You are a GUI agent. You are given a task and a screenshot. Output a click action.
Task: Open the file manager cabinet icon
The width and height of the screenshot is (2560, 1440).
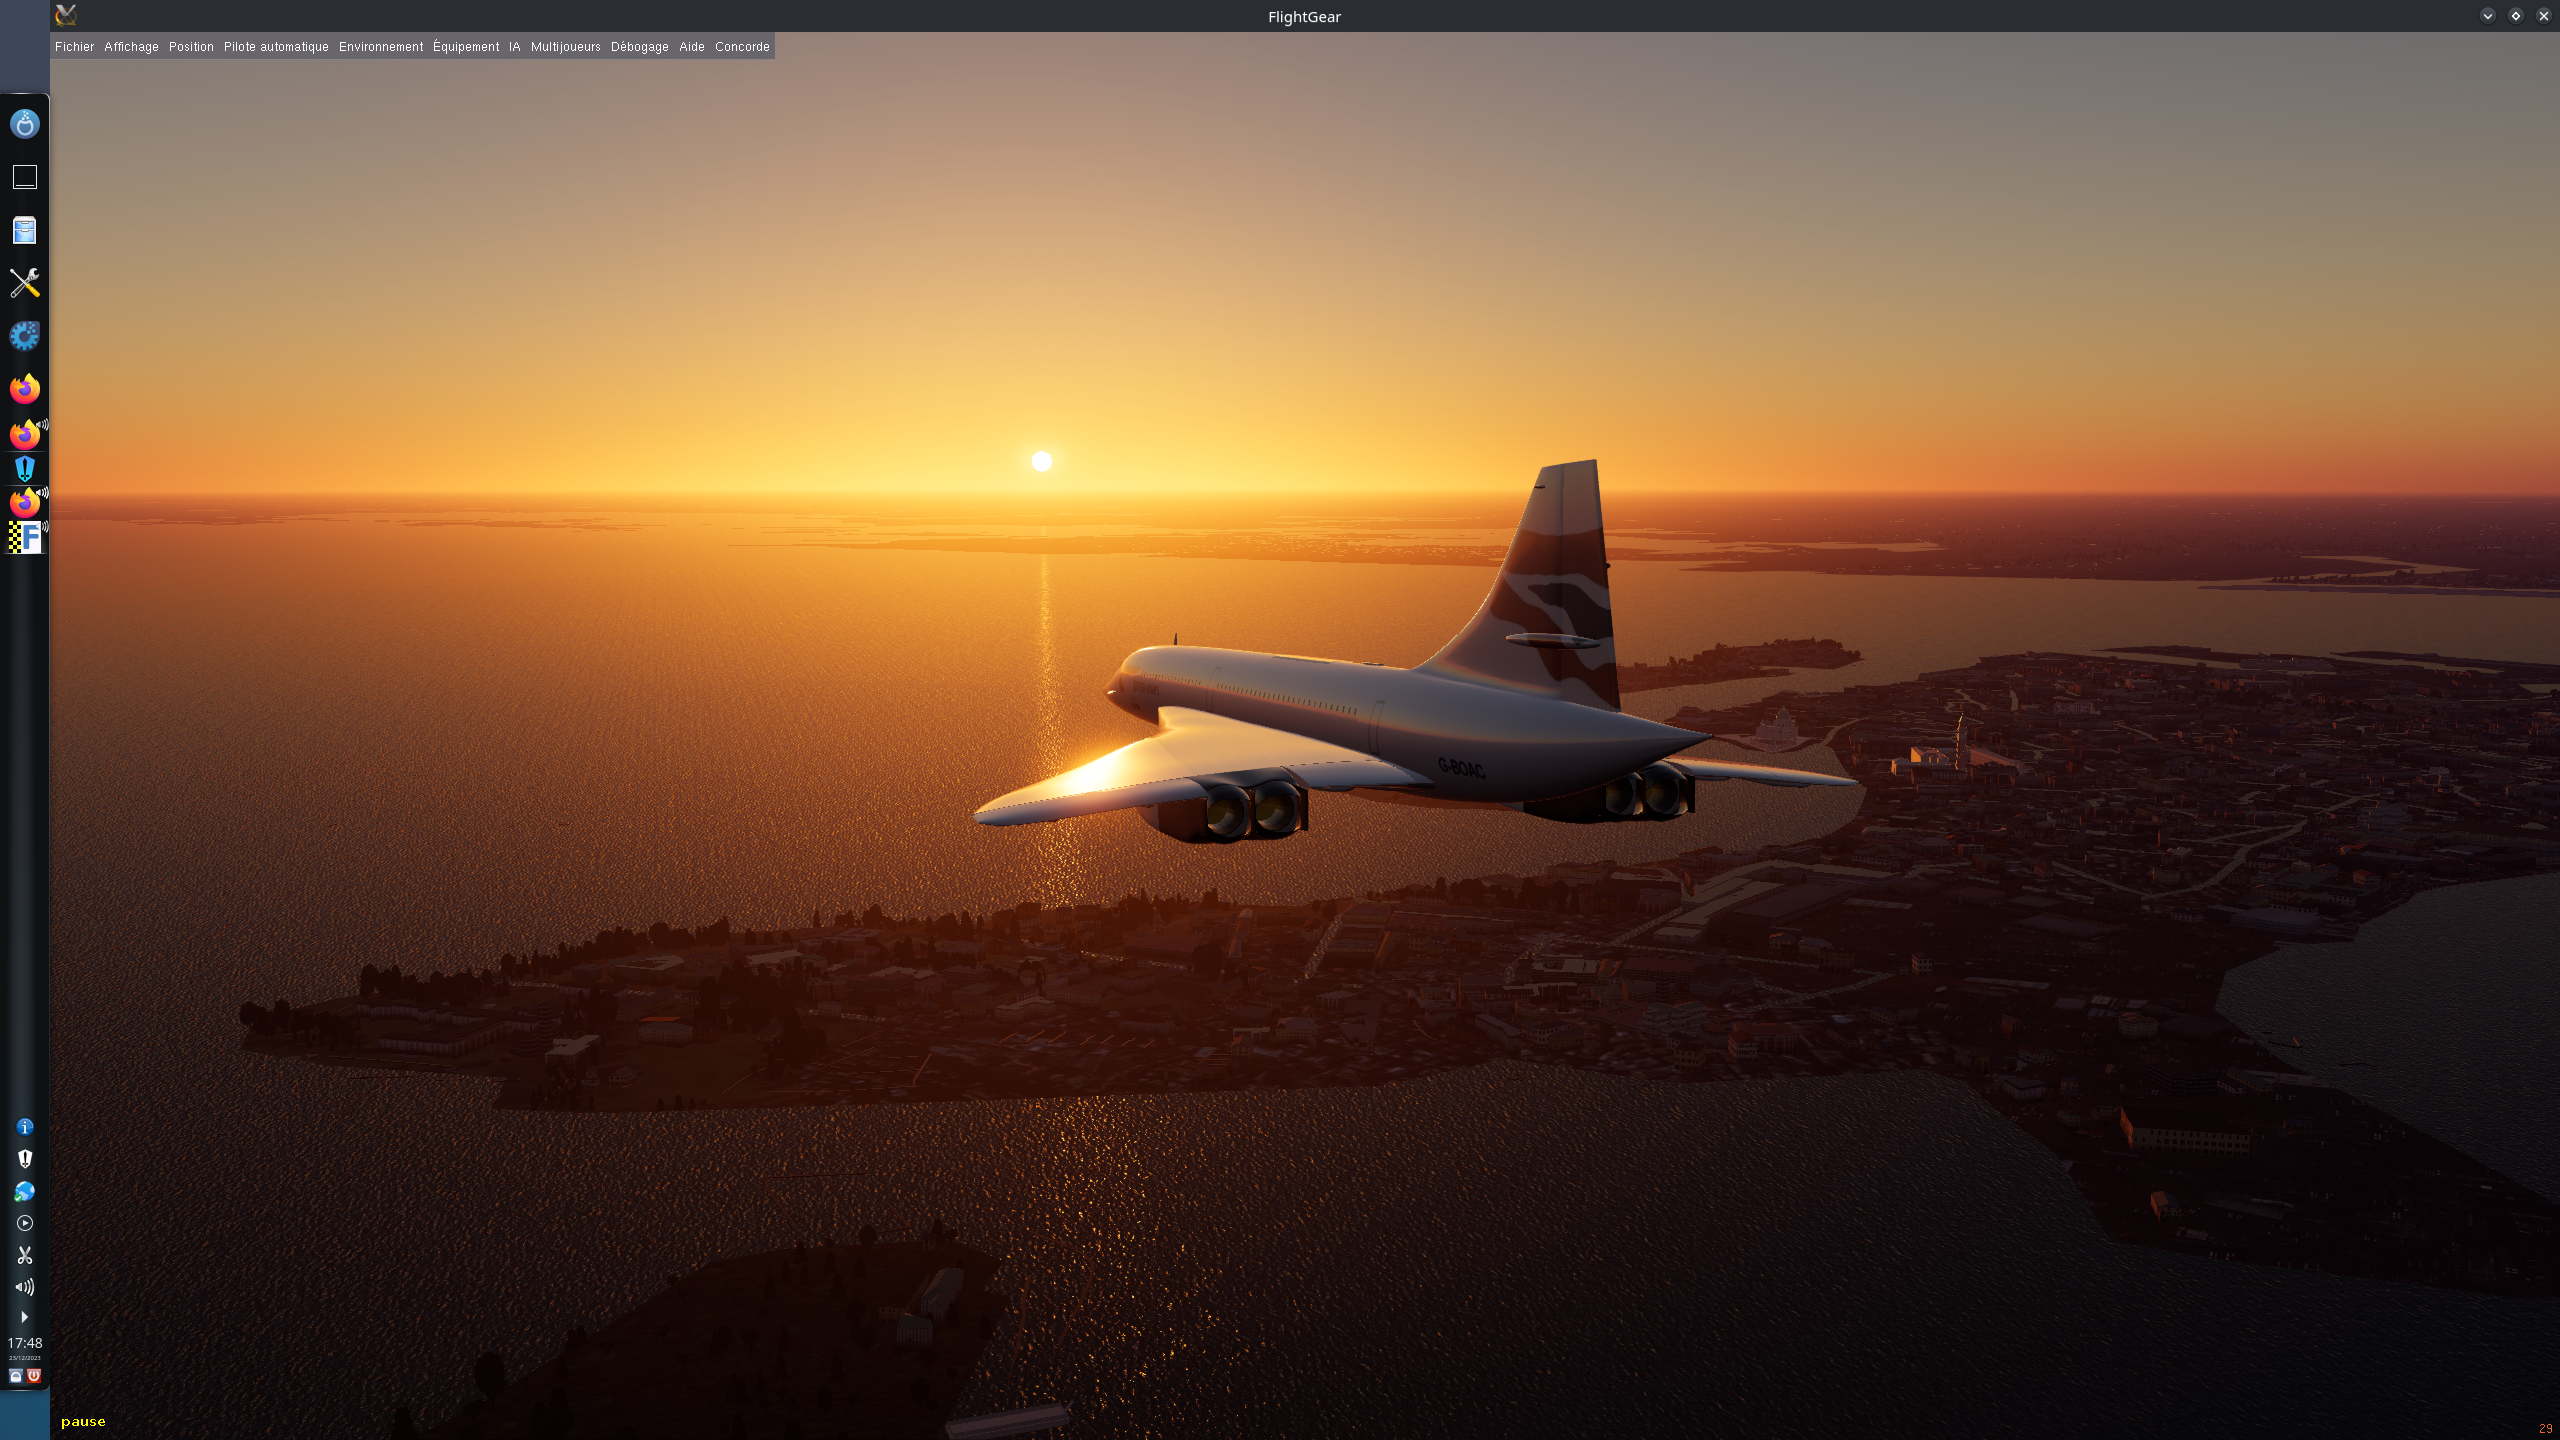[x=25, y=230]
